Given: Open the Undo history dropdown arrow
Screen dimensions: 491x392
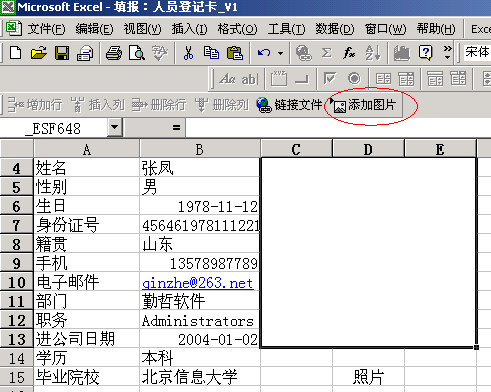Looking at the screenshot, I should (280, 53).
